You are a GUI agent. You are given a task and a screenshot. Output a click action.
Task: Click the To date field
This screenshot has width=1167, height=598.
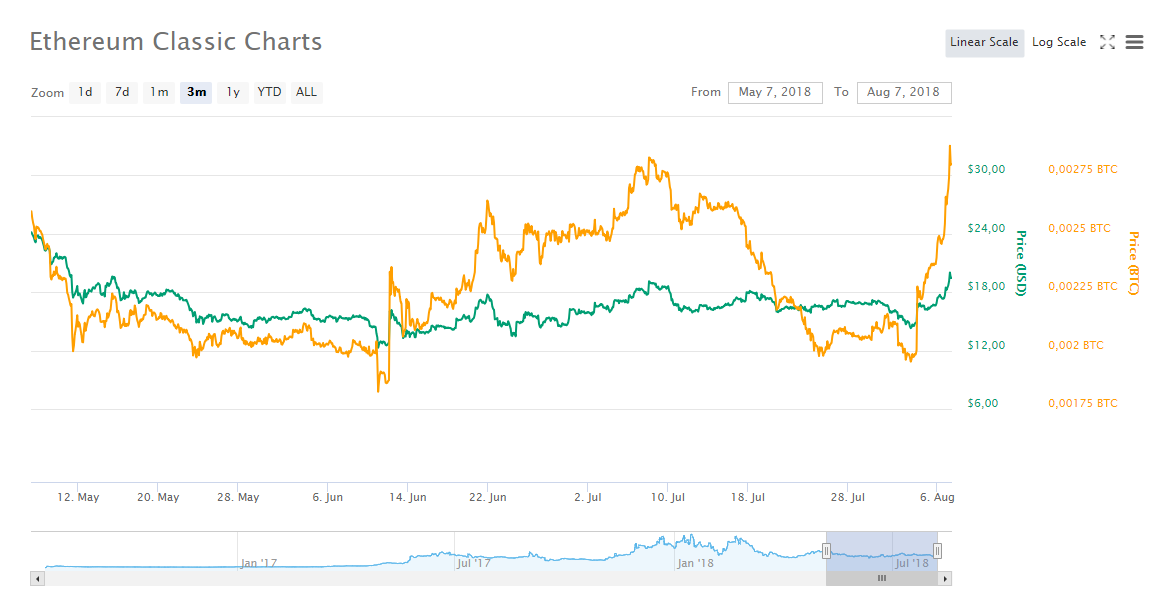tap(904, 92)
